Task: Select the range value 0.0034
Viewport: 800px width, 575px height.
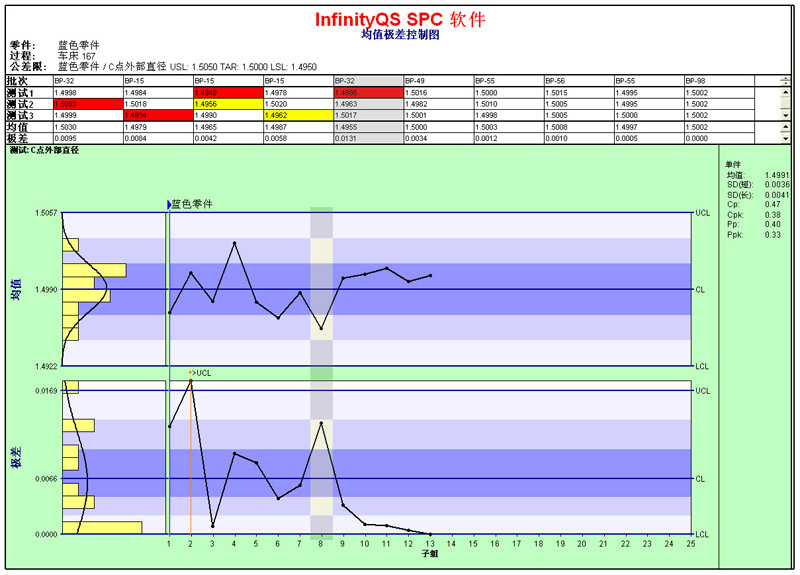Action: click(439, 138)
